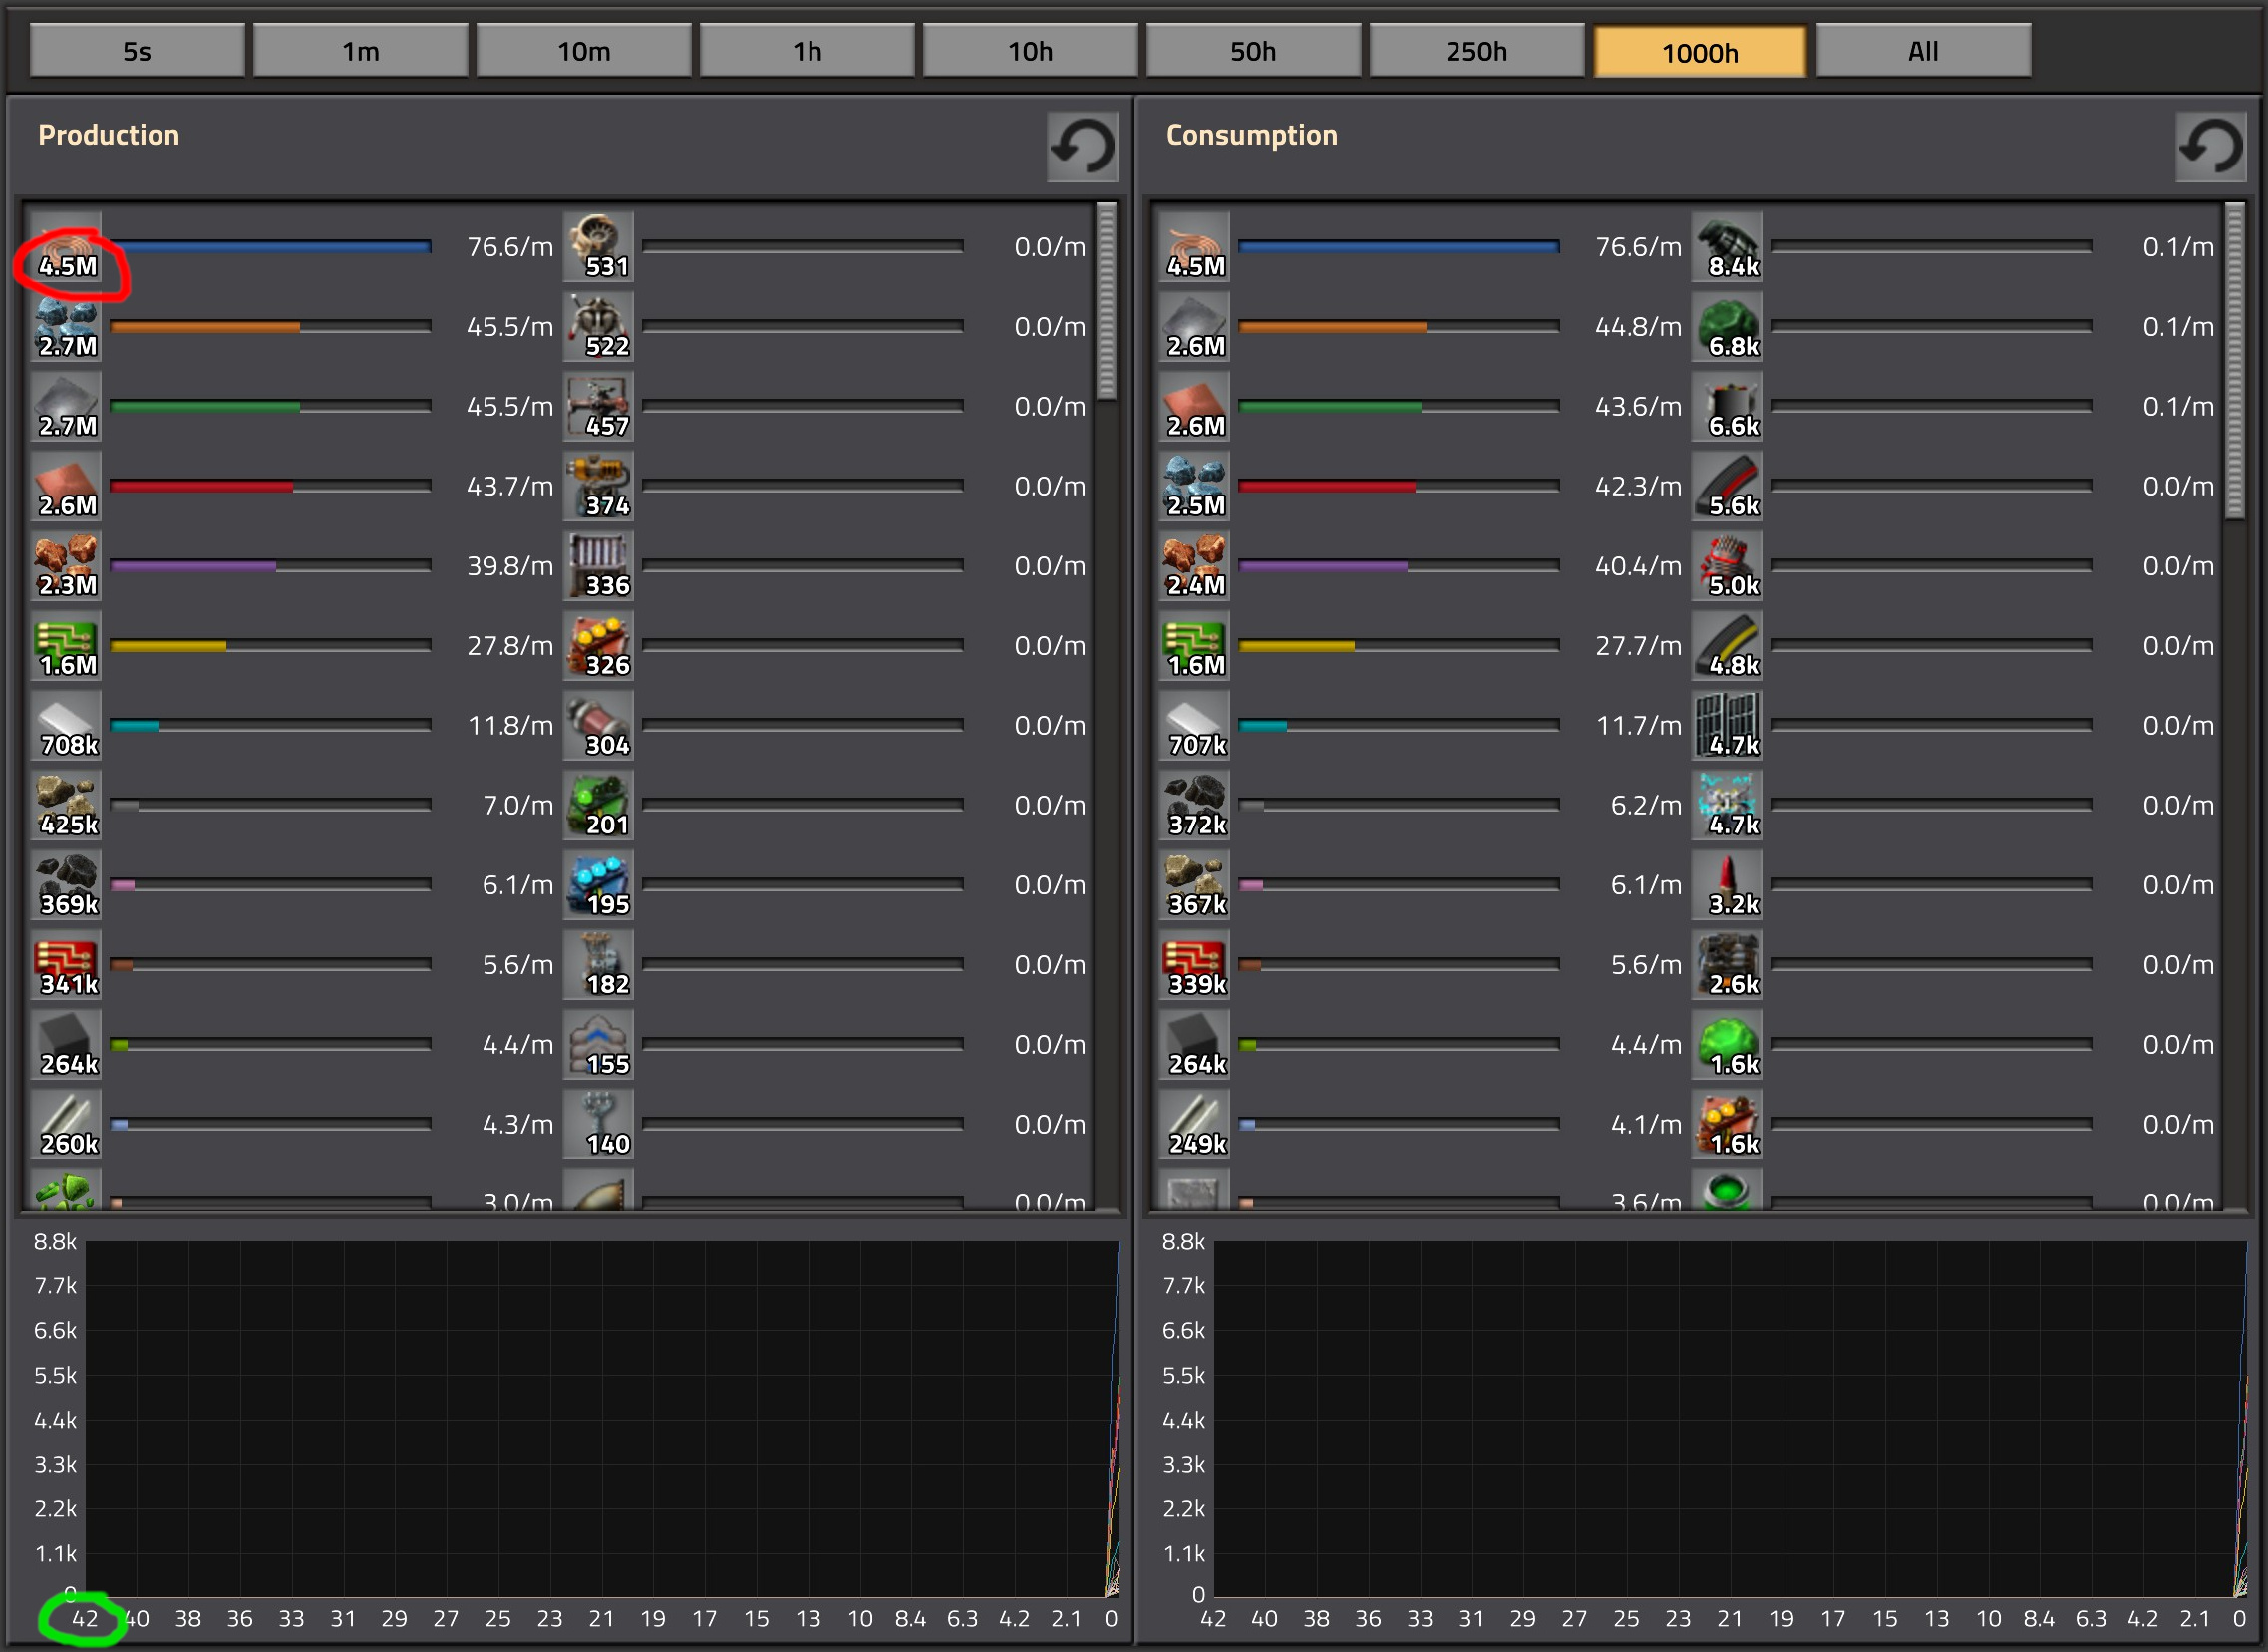Select the stone brick icon in Production (264k, 4.4/m)
The height and width of the screenshot is (1652, 2268).
coord(66,1046)
